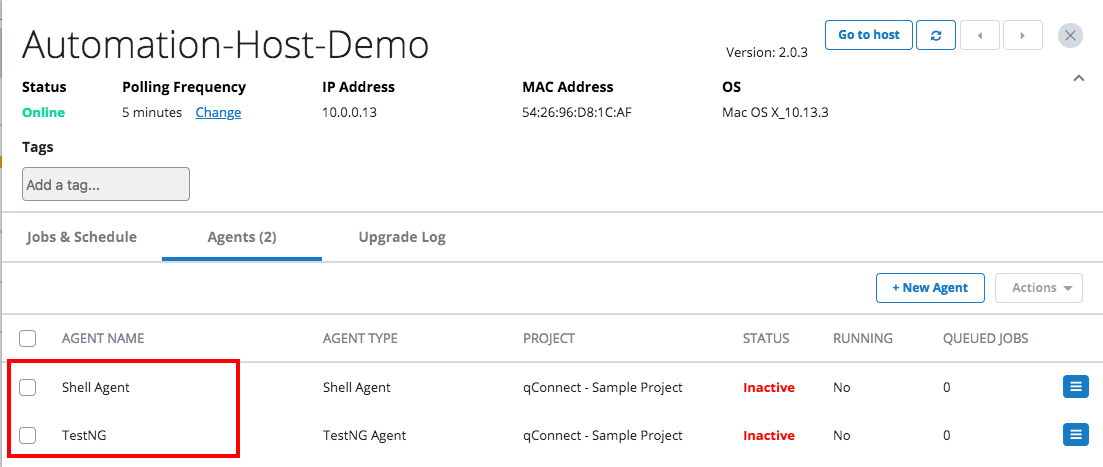Close the host details dialog

[1070, 35]
